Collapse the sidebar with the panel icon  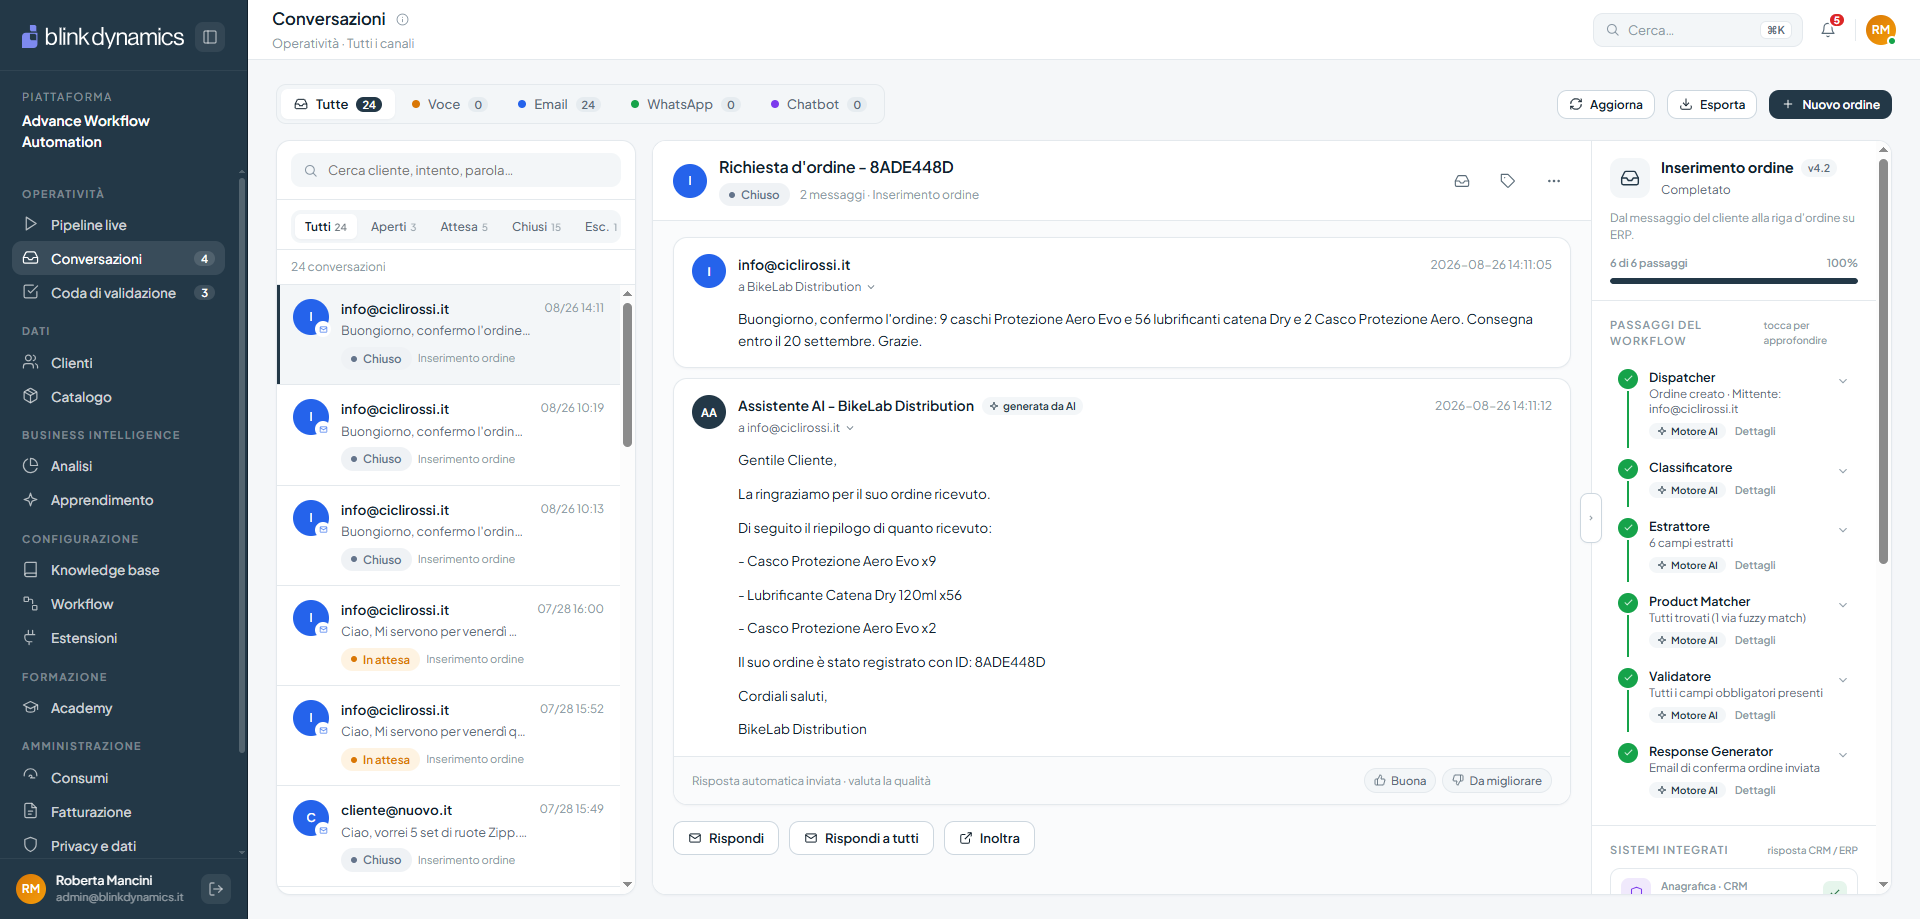210,37
